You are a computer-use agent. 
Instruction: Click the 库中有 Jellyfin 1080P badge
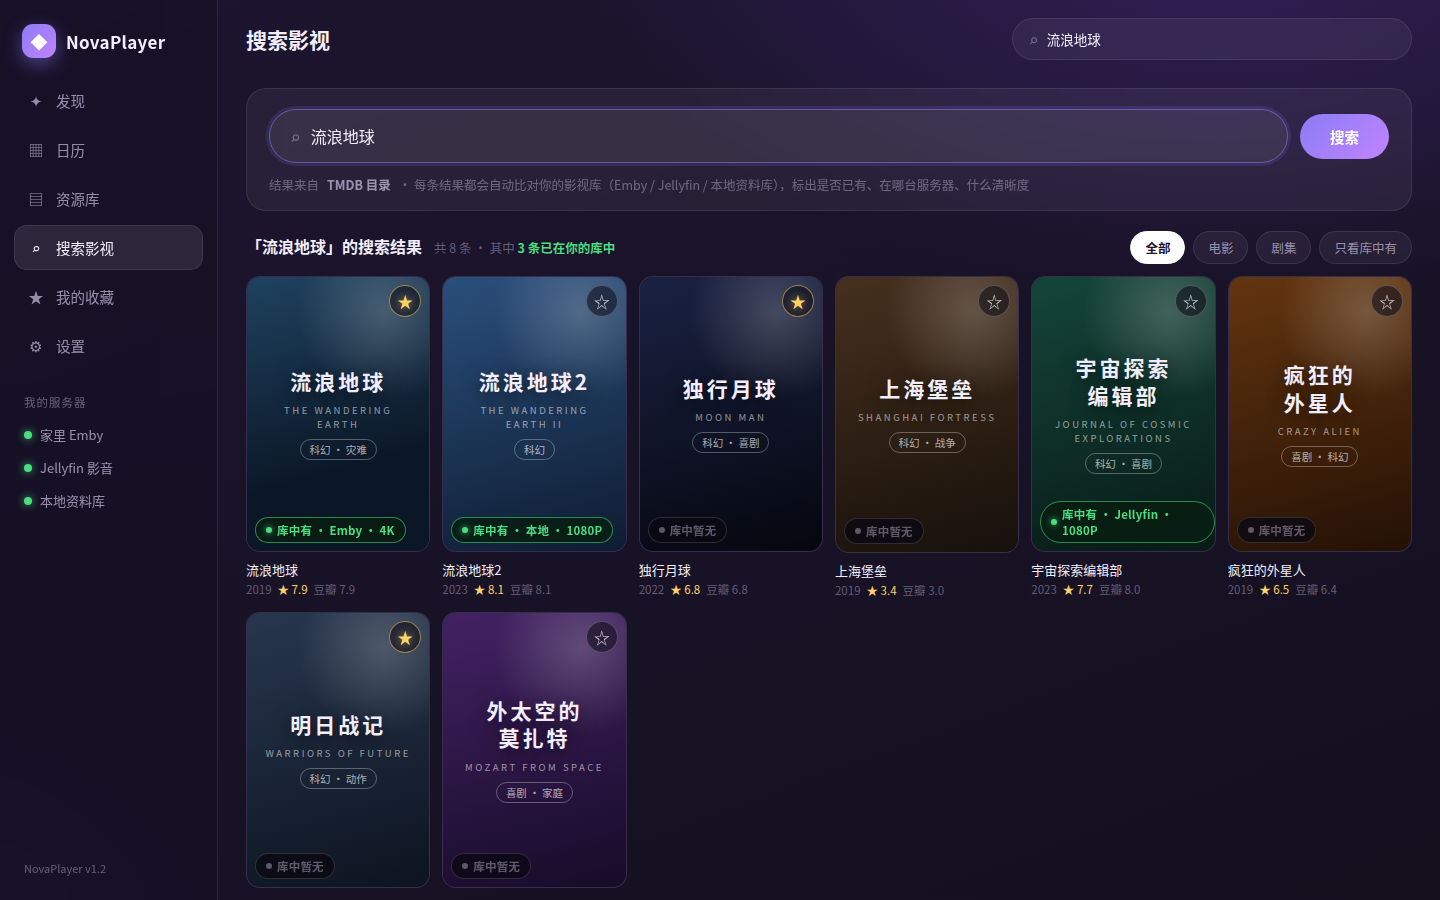[x=1127, y=522]
